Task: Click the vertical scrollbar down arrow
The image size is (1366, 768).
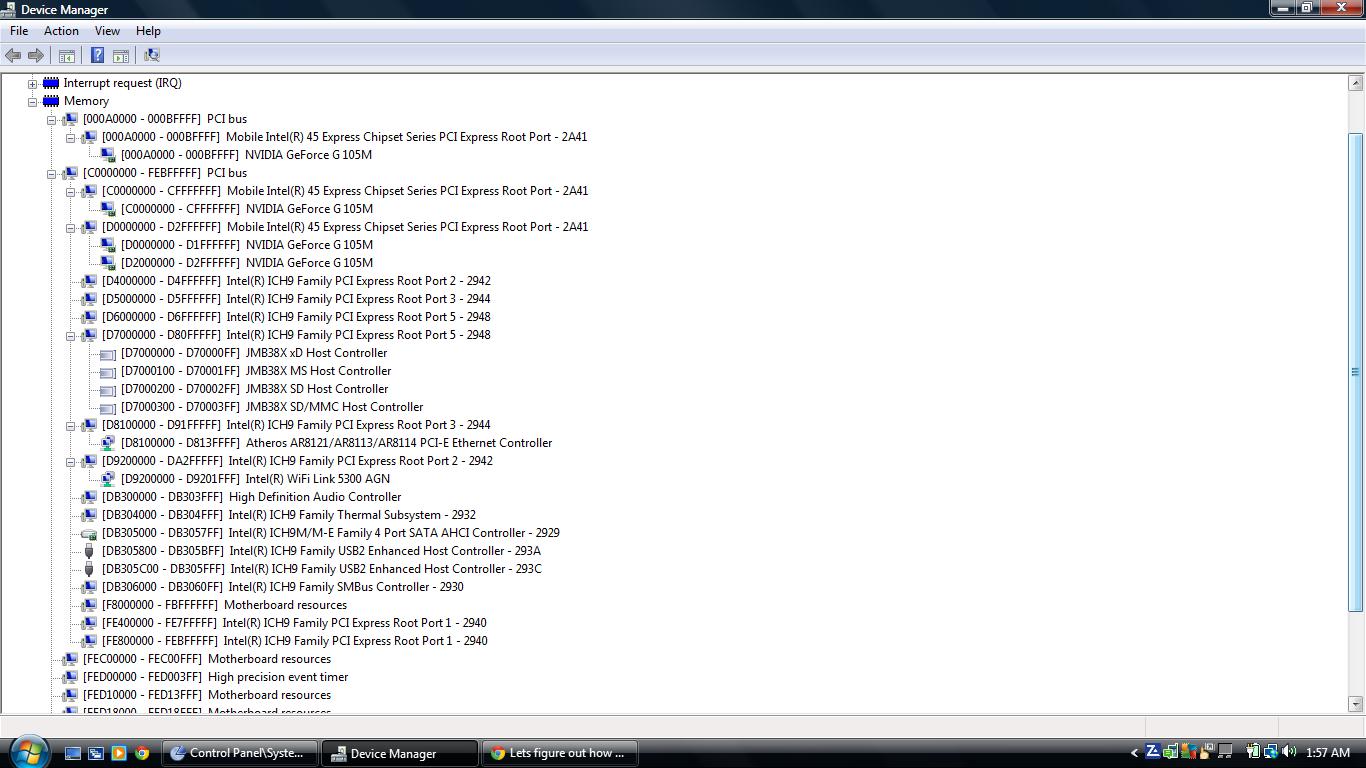Action: point(1356,703)
